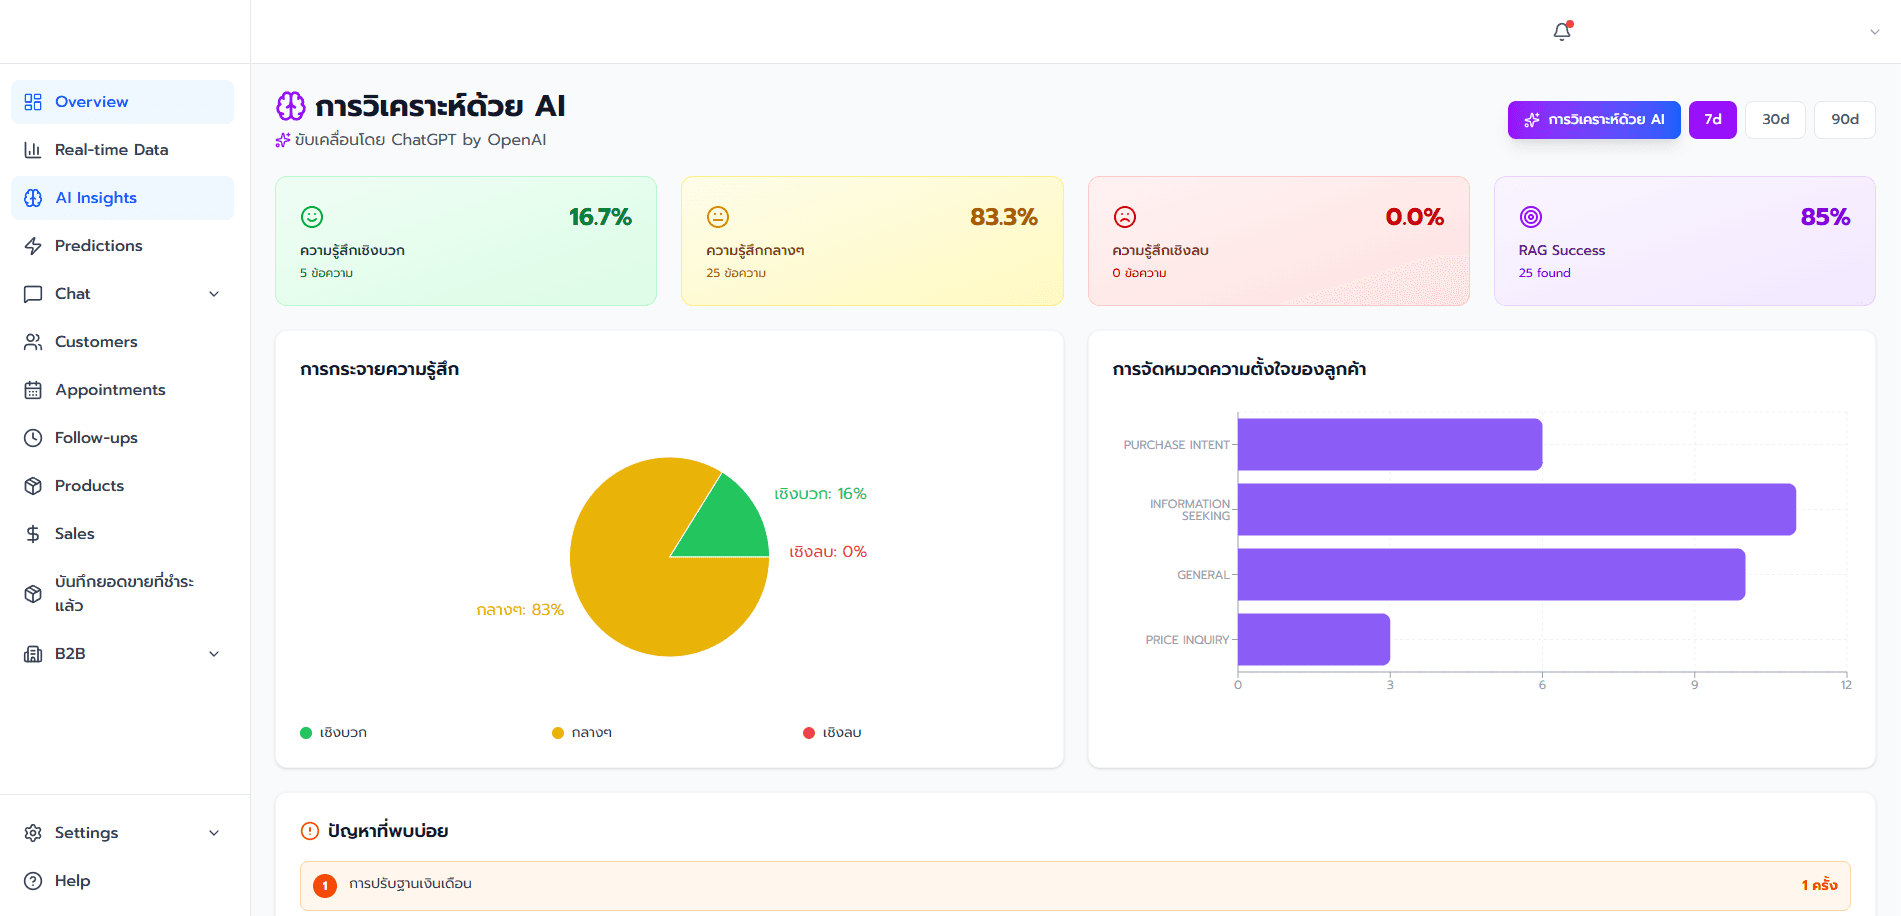Open the notification bell icon

click(1562, 31)
